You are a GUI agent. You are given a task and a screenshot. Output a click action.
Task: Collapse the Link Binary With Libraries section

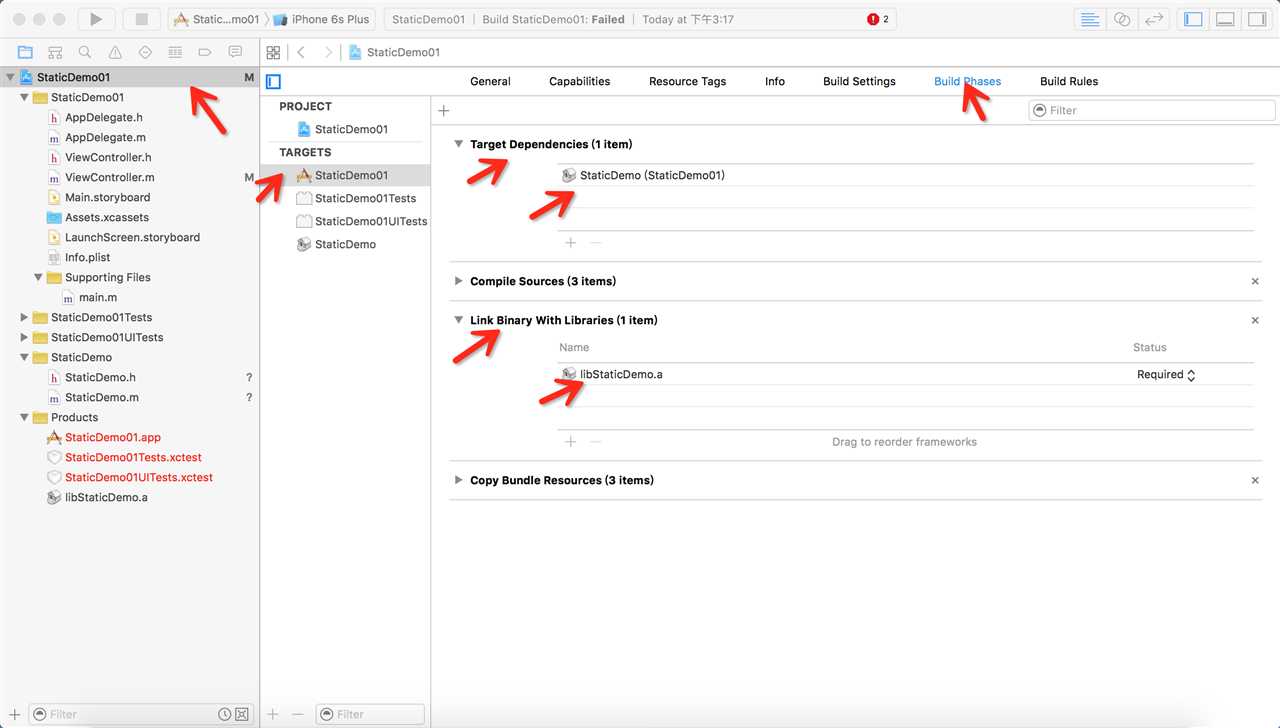[459, 320]
